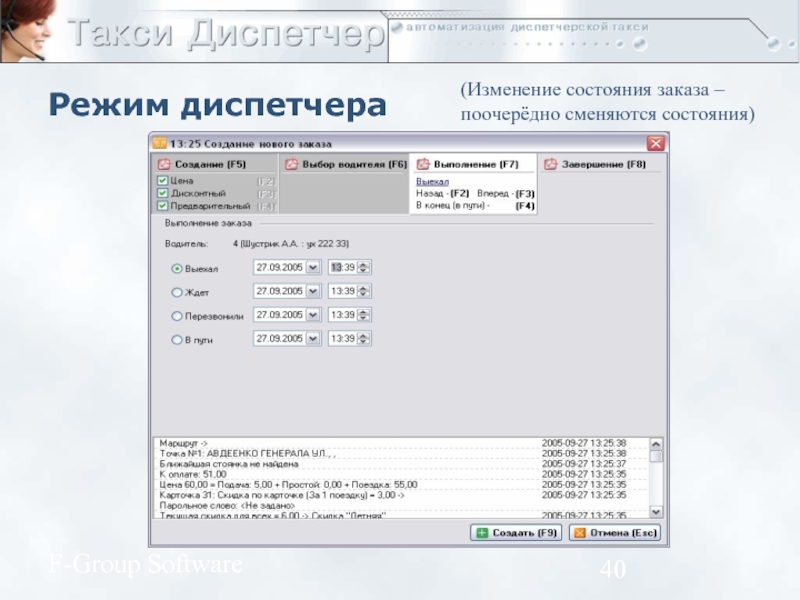Toggle the Дисконтный checkbox
This screenshot has width=800, height=600.
click(x=163, y=193)
